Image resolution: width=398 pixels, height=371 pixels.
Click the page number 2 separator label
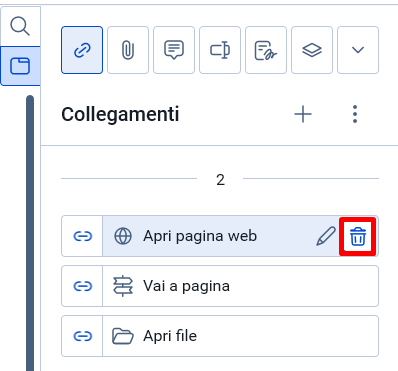tap(220, 180)
